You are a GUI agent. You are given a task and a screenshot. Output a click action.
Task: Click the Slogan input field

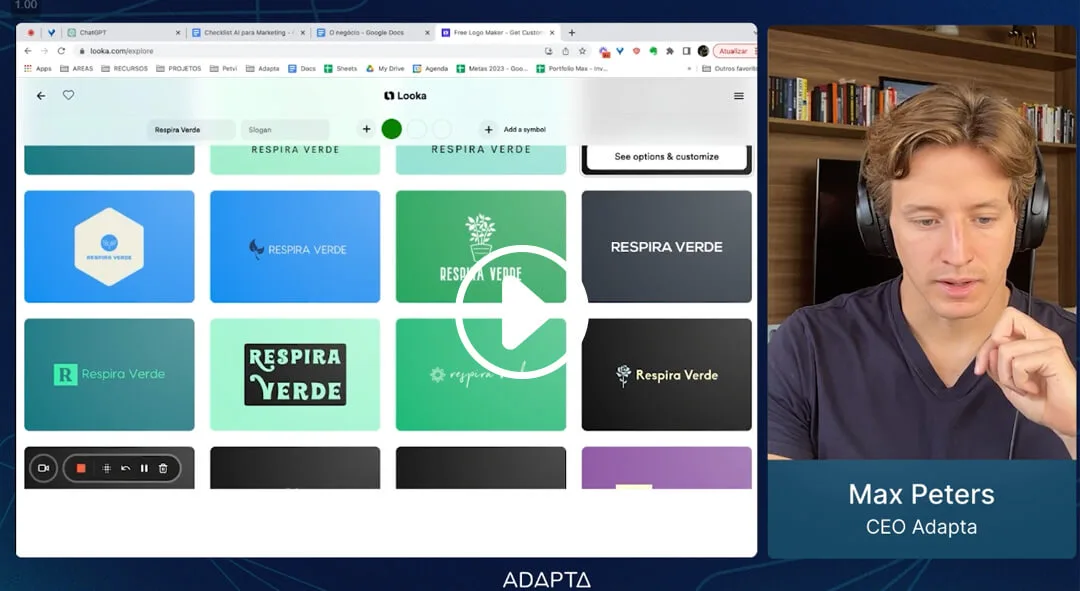point(285,130)
